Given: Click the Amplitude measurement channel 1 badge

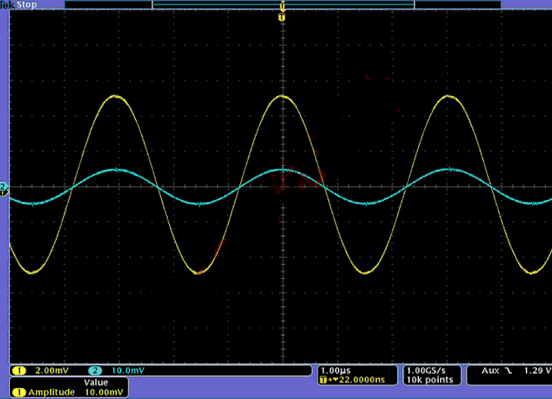Looking at the screenshot, I should point(19,392).
